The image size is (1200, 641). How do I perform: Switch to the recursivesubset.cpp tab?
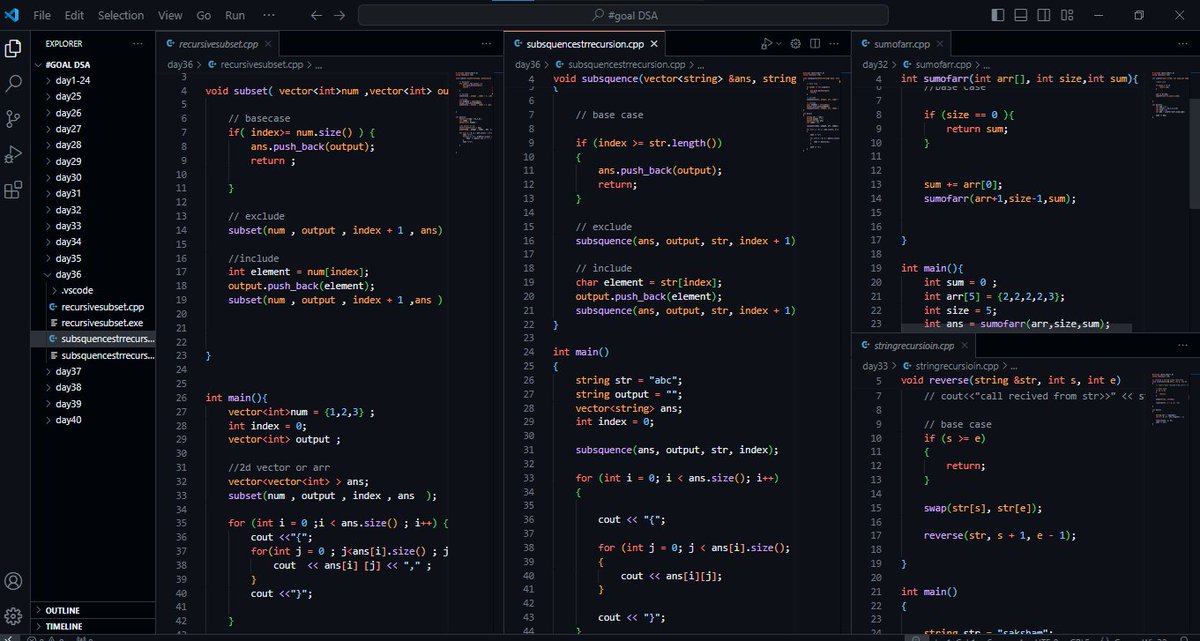coord(218,44)
